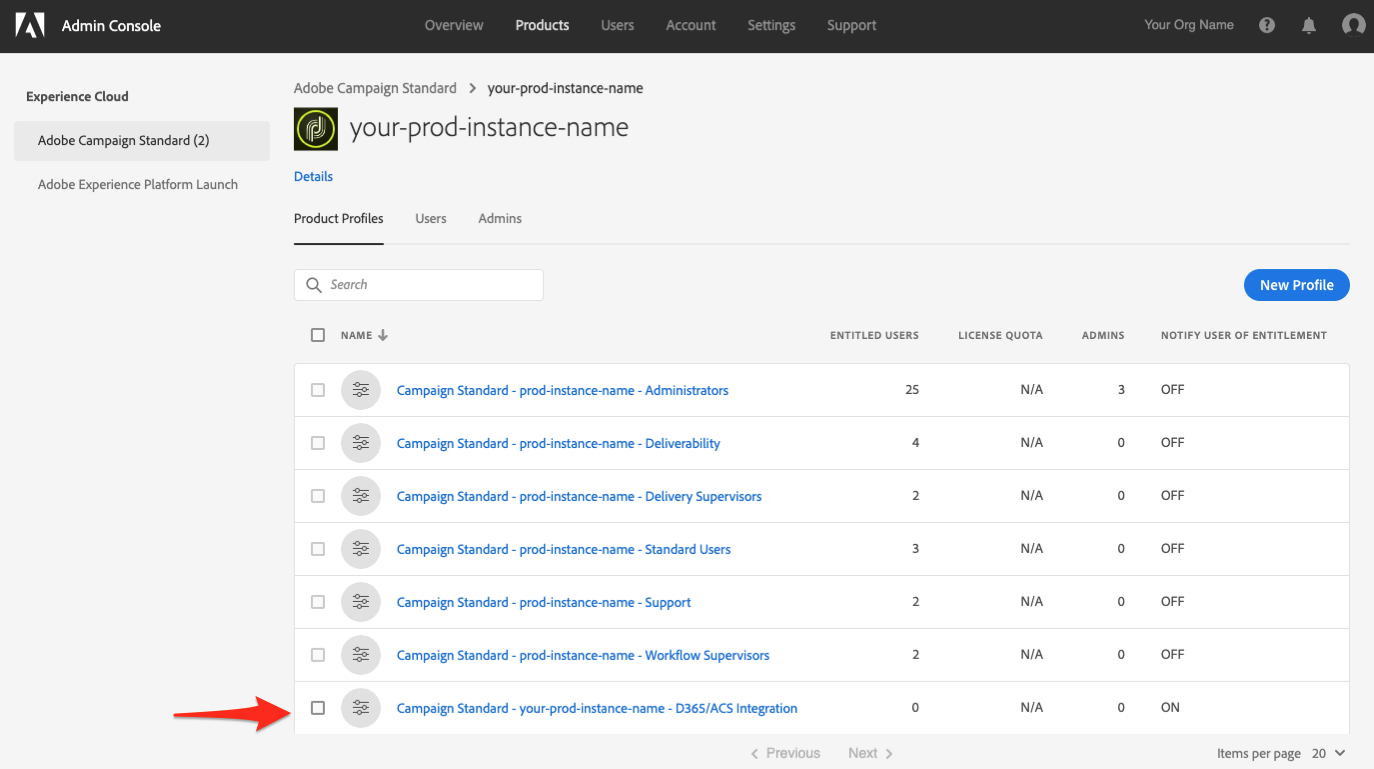Open the Your Org Name switcher

(1189, 25)
